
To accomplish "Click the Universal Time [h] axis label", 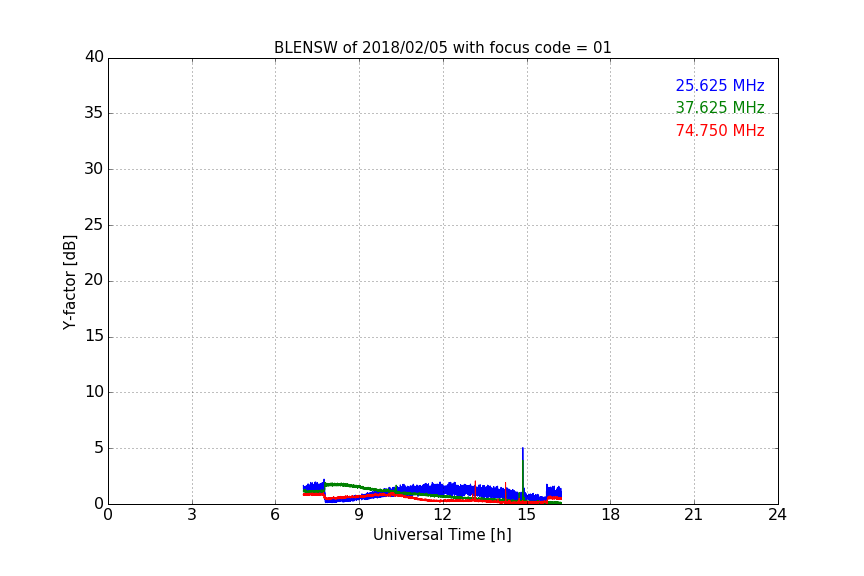I will click(442, 535).
